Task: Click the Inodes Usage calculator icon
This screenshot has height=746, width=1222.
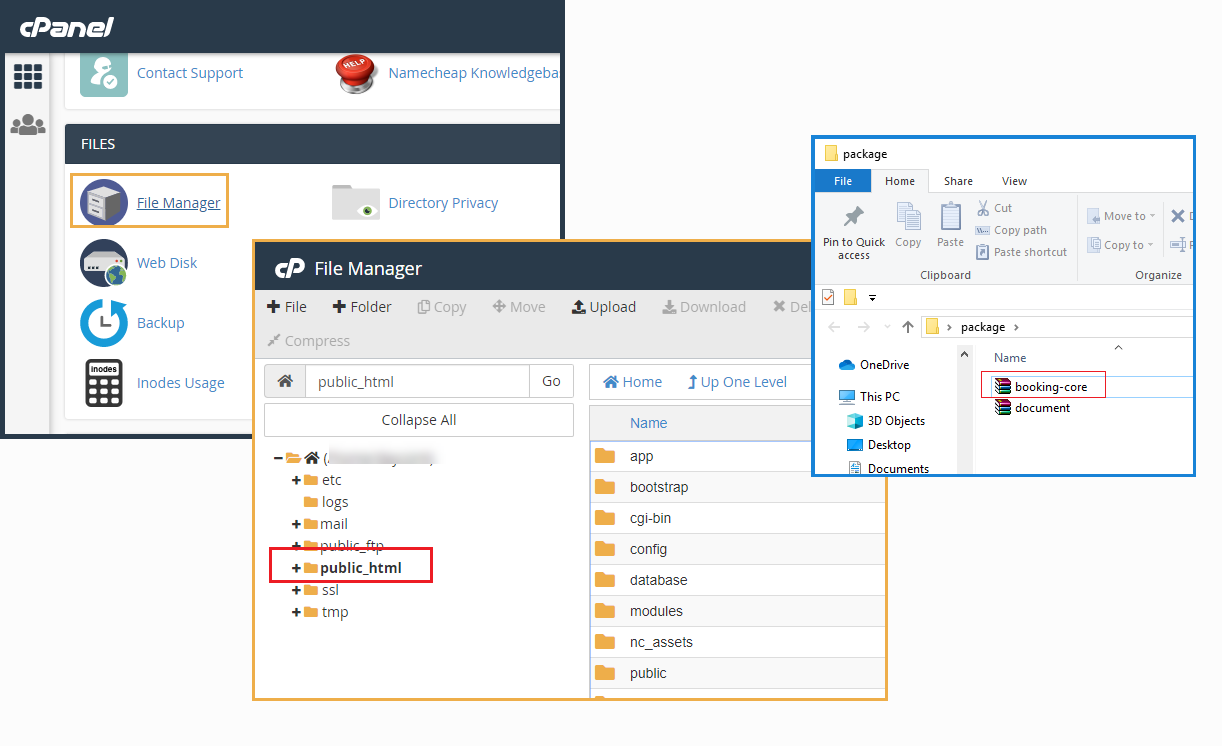Action: [104, 383]
